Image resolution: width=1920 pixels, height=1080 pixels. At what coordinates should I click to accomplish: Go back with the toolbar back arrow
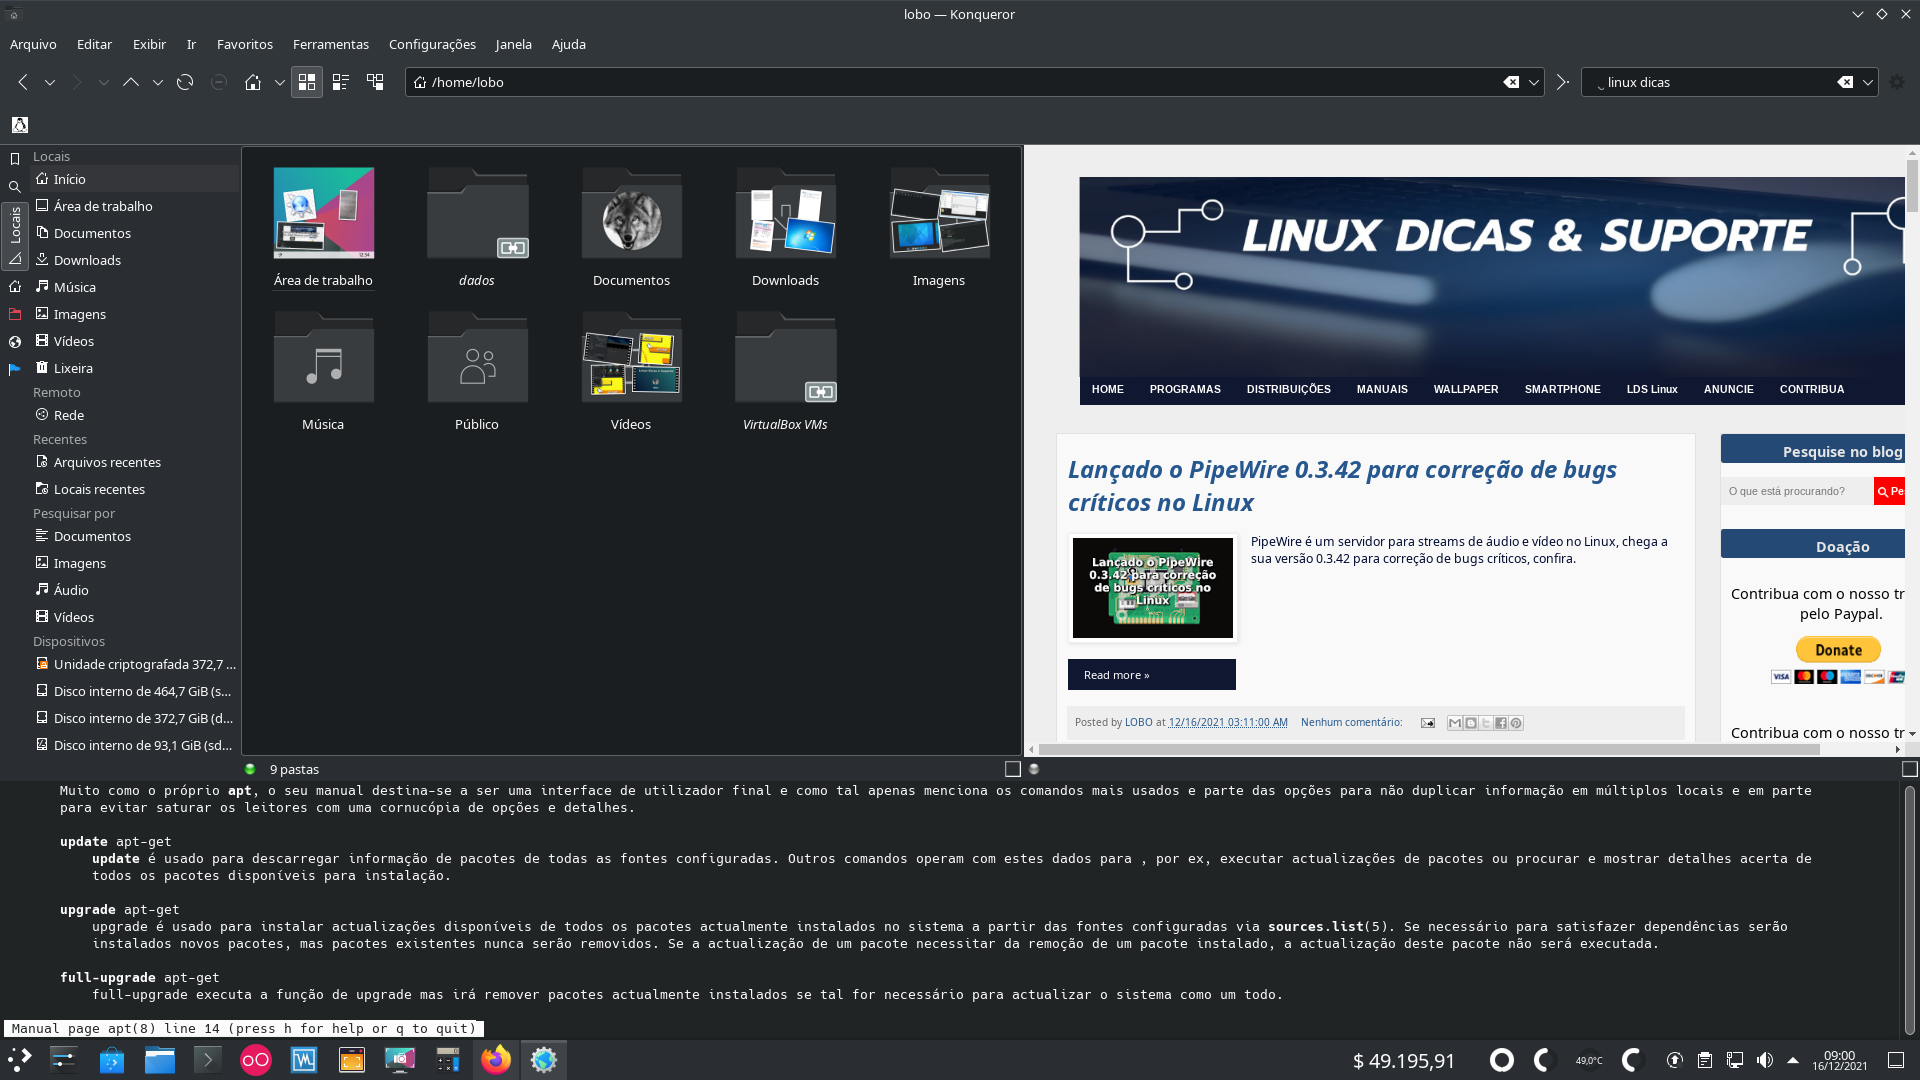(22, 82)
